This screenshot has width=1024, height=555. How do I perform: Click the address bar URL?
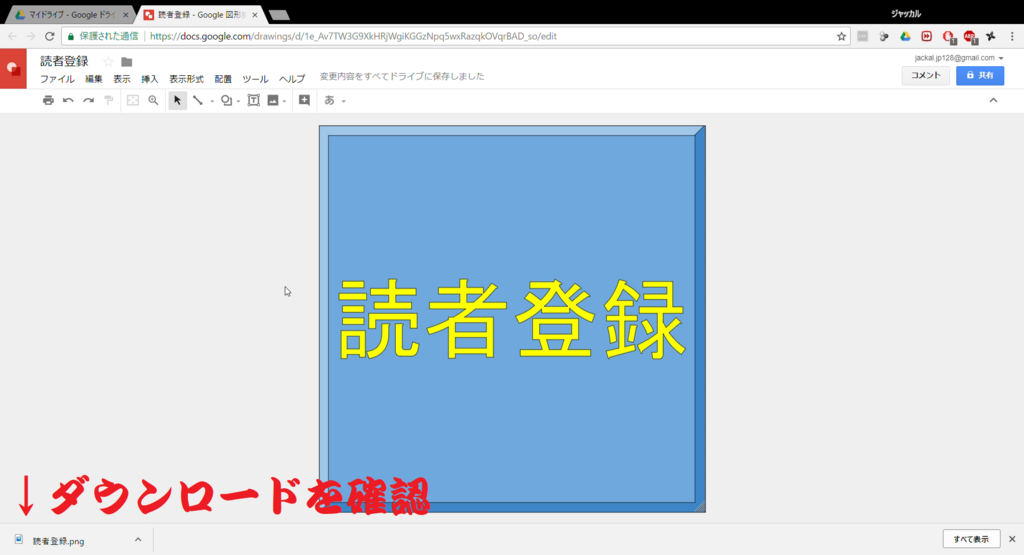[353, 37]
